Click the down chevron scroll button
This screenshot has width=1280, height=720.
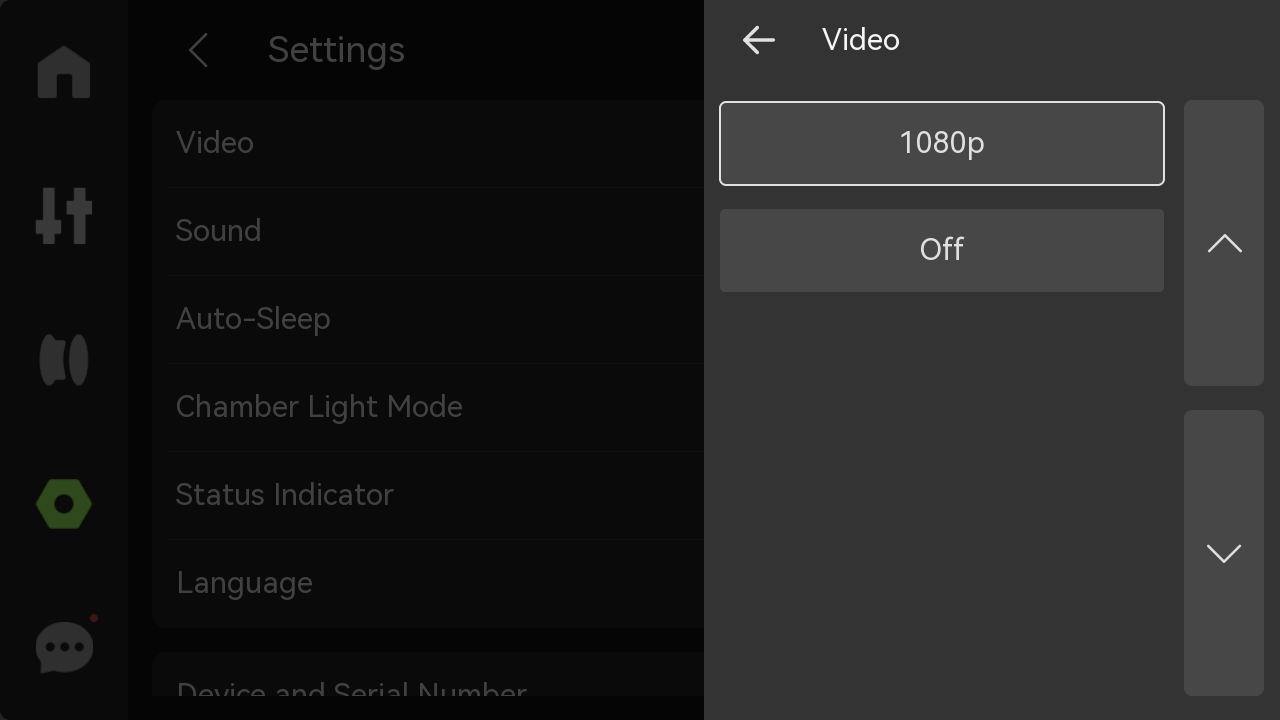1224,553
